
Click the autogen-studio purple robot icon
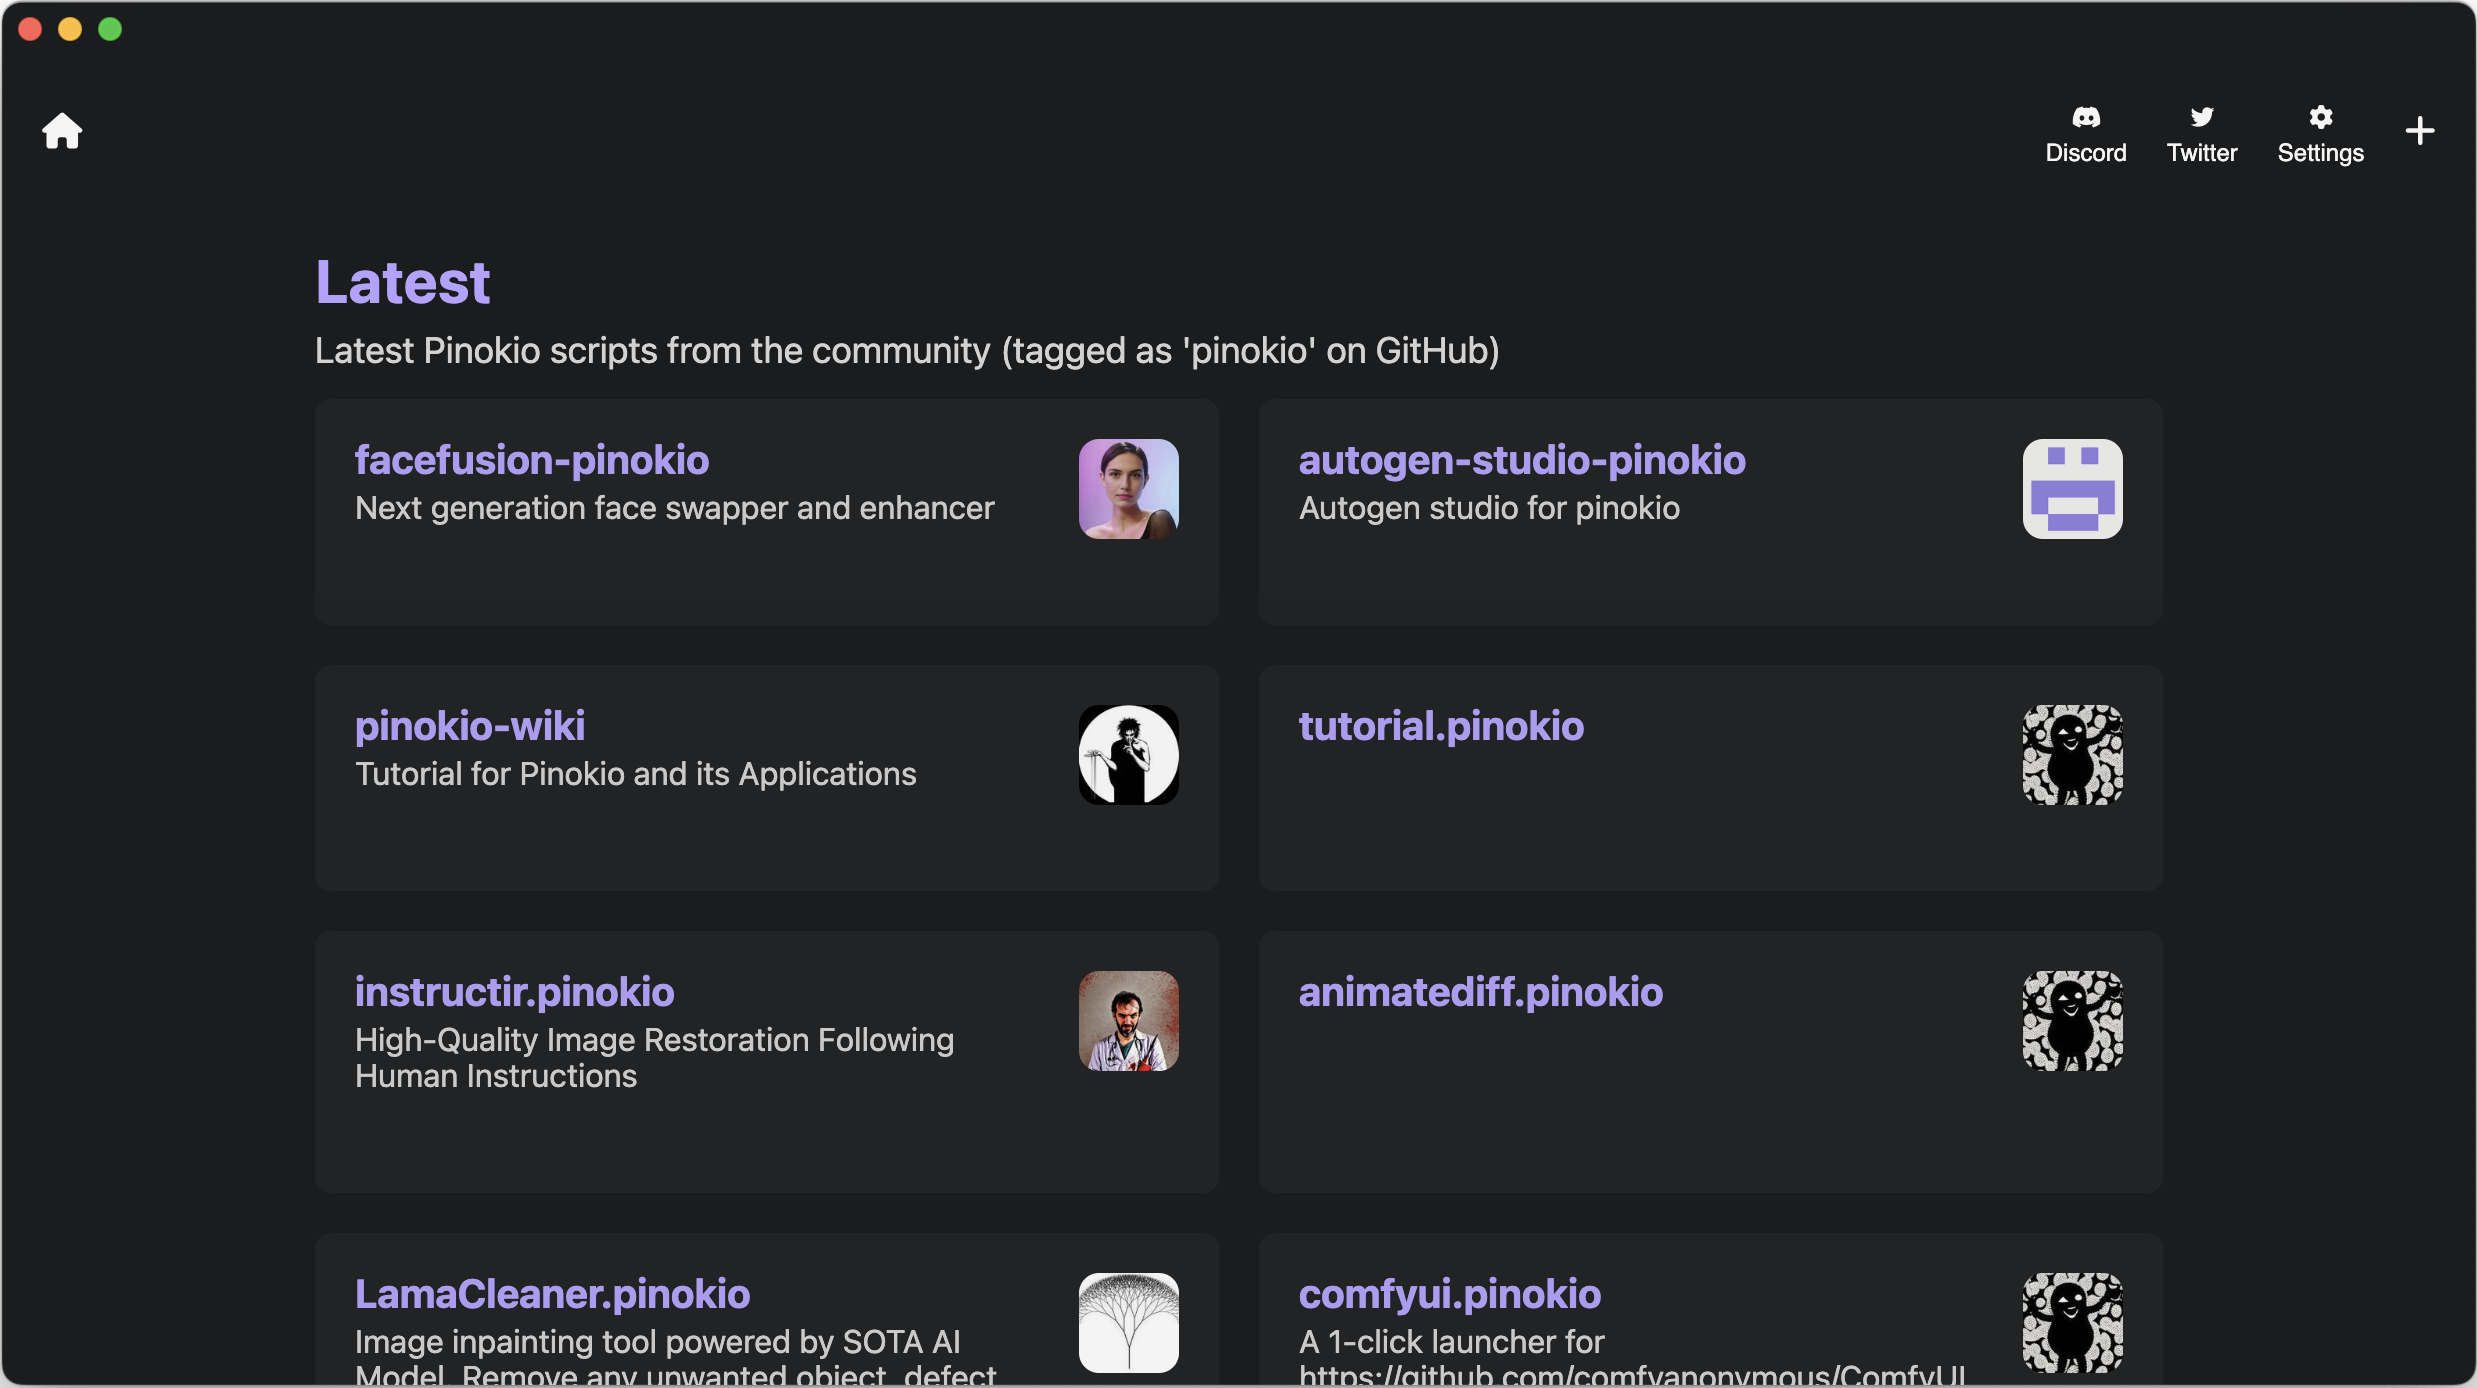pyautogui.click(x=2072, y=489)
